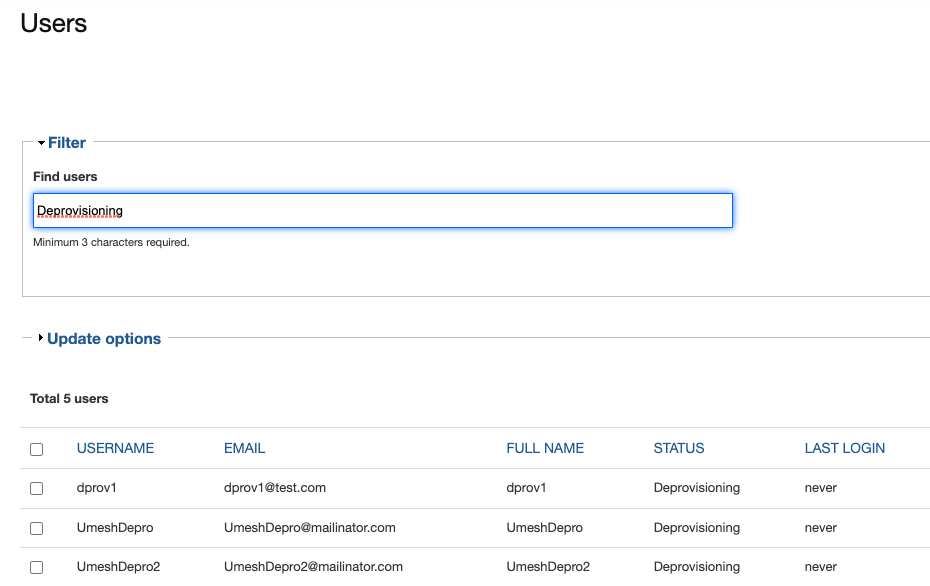Sort by LAST LOGIN column
Viewport: 930px width, 586px height.
pyautogui.click(x=844, y=448)
